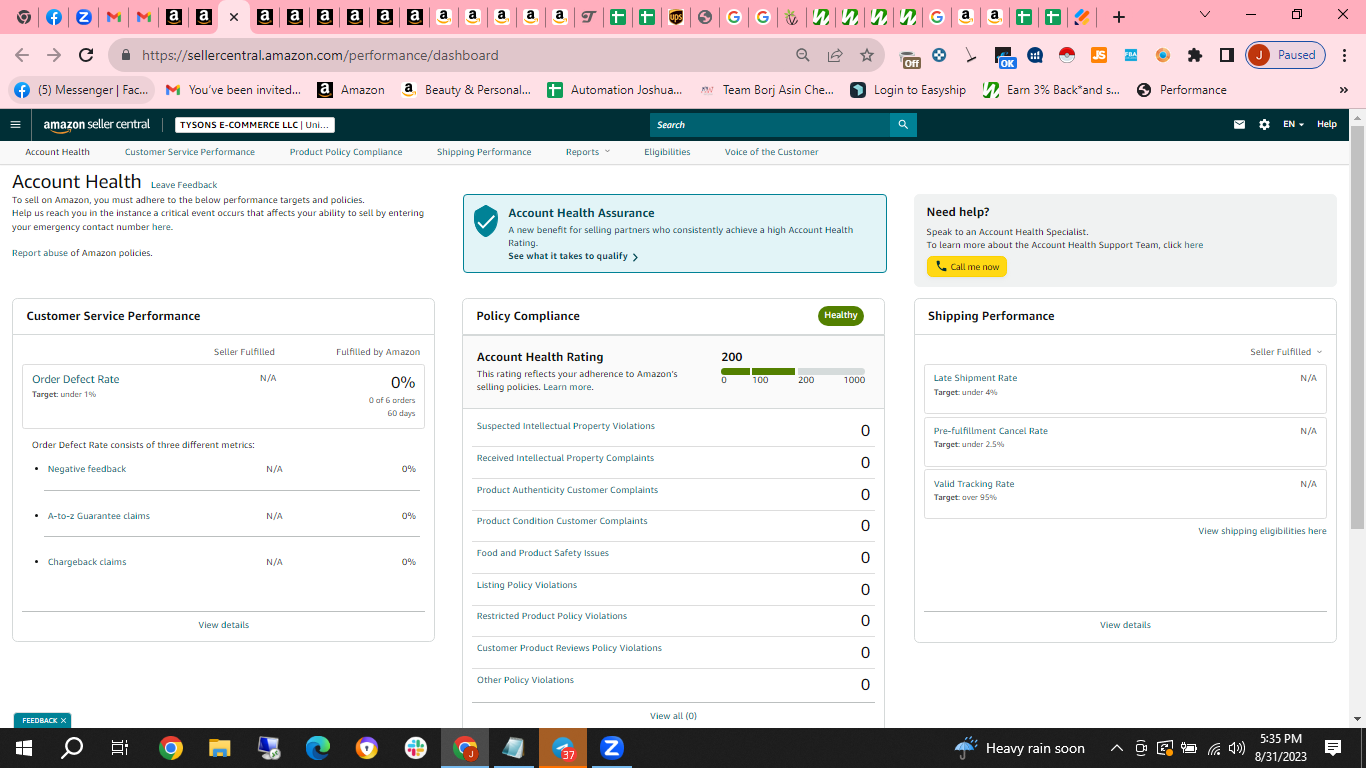Click the FBA calculator extension icon
This screenshot has width=1366, height=768.
pyautogui.click(x=1131, y=55)
